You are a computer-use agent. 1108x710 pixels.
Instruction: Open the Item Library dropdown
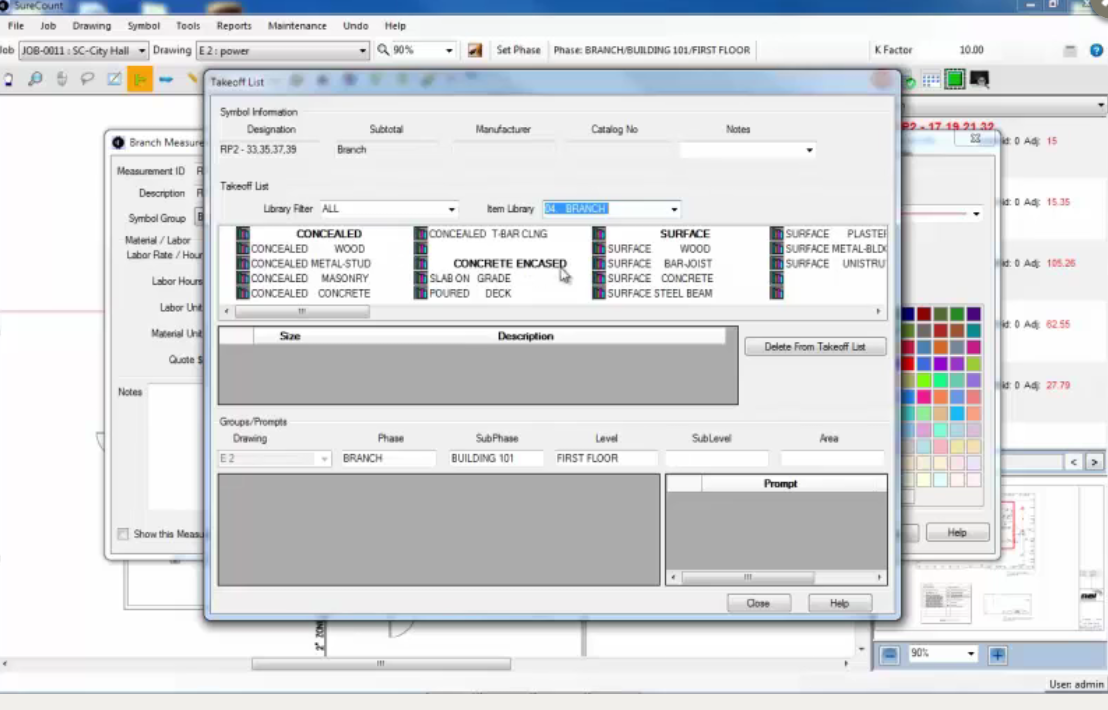pyautogui.click(x=674, y=210)
